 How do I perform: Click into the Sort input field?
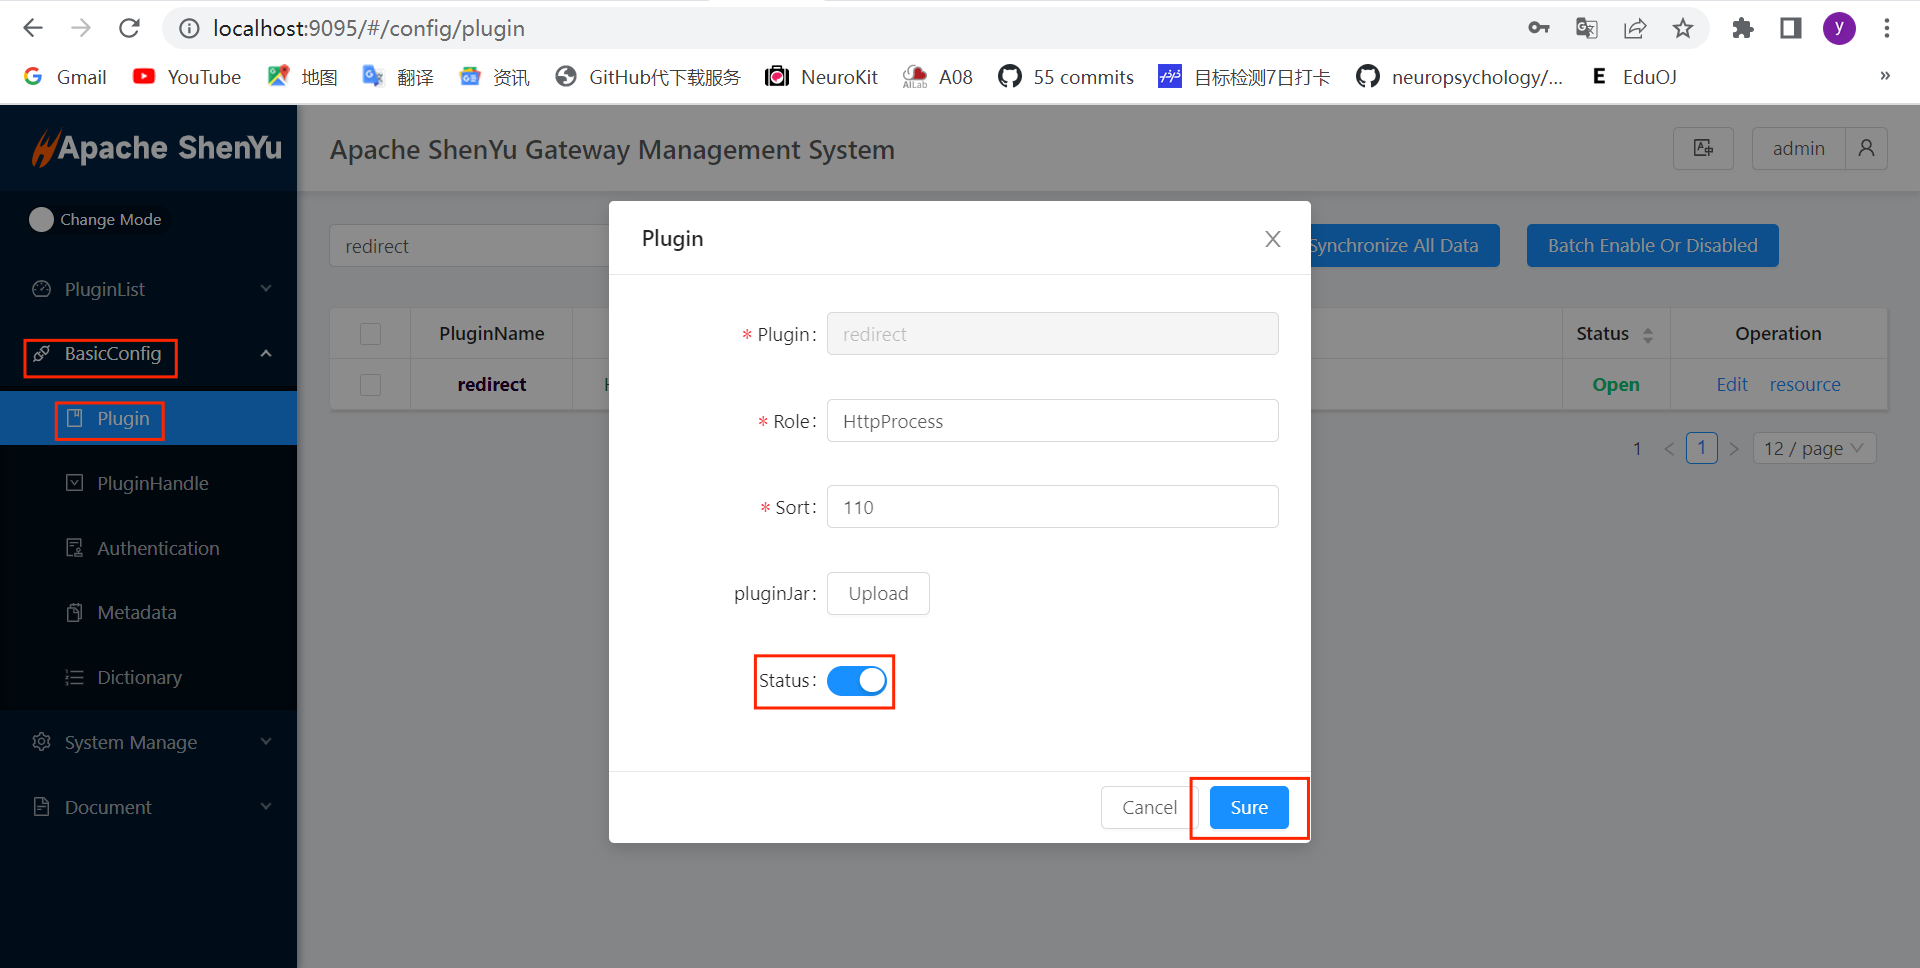pyautogui.click(x=1052, y=507)
